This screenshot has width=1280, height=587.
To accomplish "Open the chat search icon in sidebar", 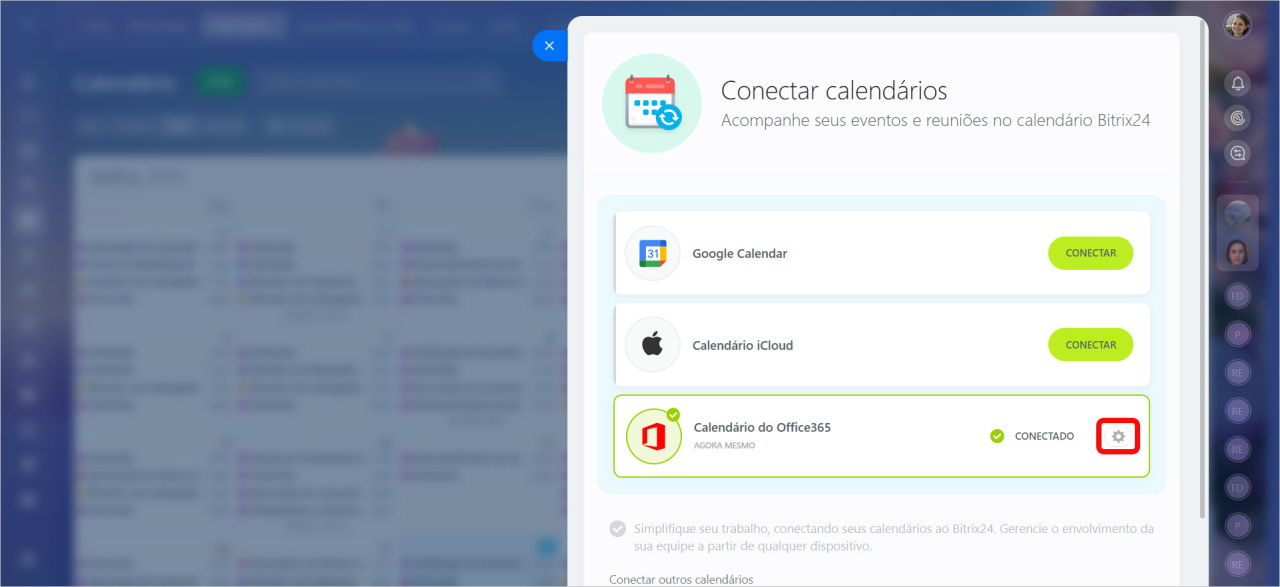I will click(x=1238, y=153).
